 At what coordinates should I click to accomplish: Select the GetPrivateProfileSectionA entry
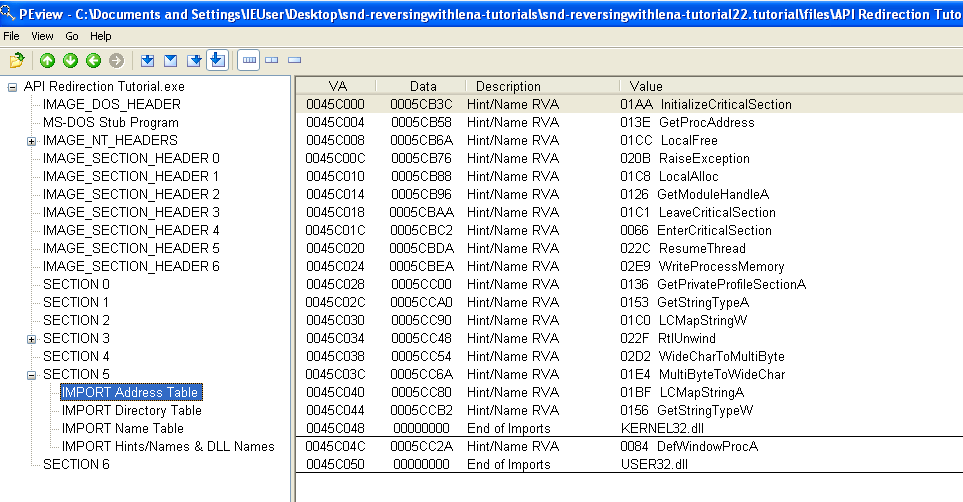[x=630, y=284]
